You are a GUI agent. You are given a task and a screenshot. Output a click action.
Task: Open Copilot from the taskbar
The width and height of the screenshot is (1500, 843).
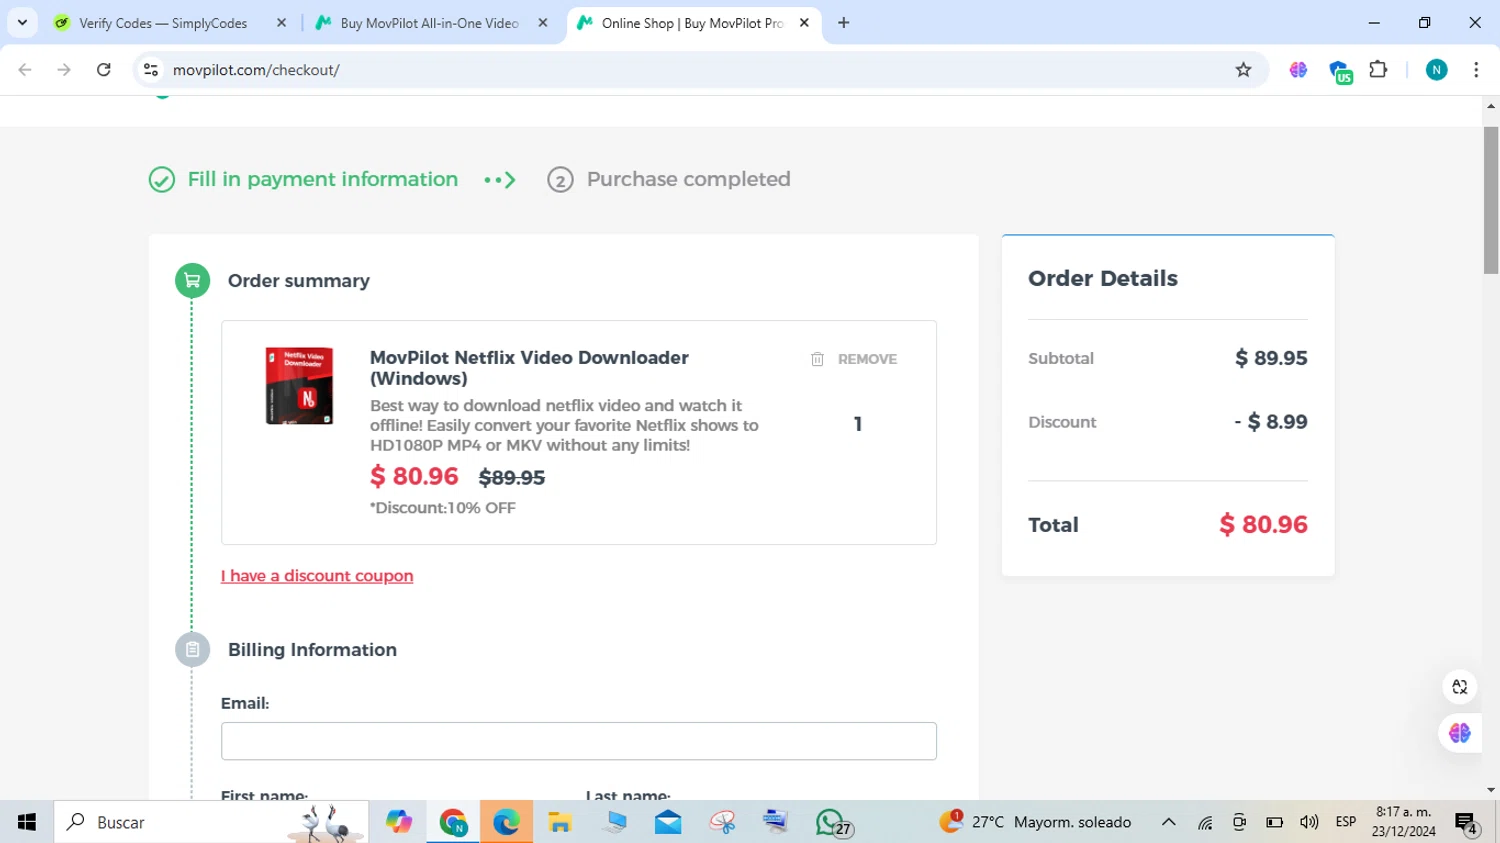(x=399, y=822)
